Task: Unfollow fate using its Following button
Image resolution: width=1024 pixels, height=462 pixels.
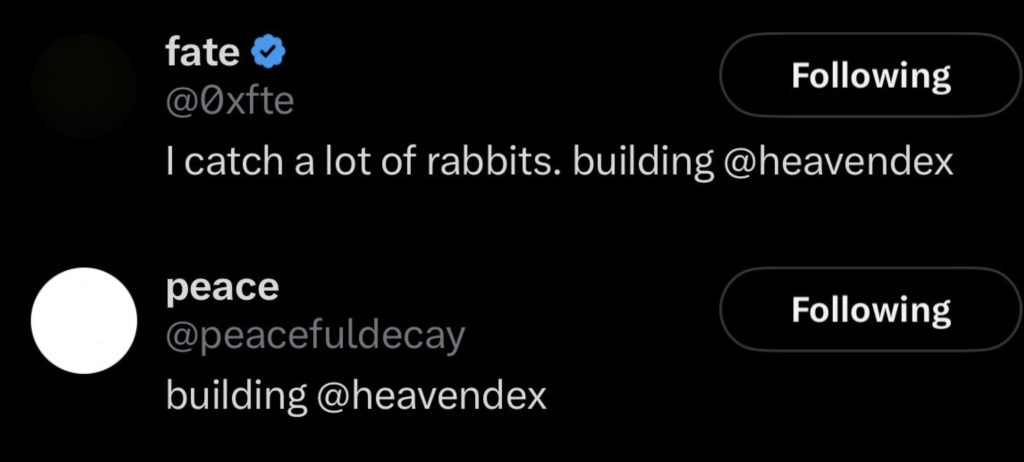Action: click(x=870, y=76)
